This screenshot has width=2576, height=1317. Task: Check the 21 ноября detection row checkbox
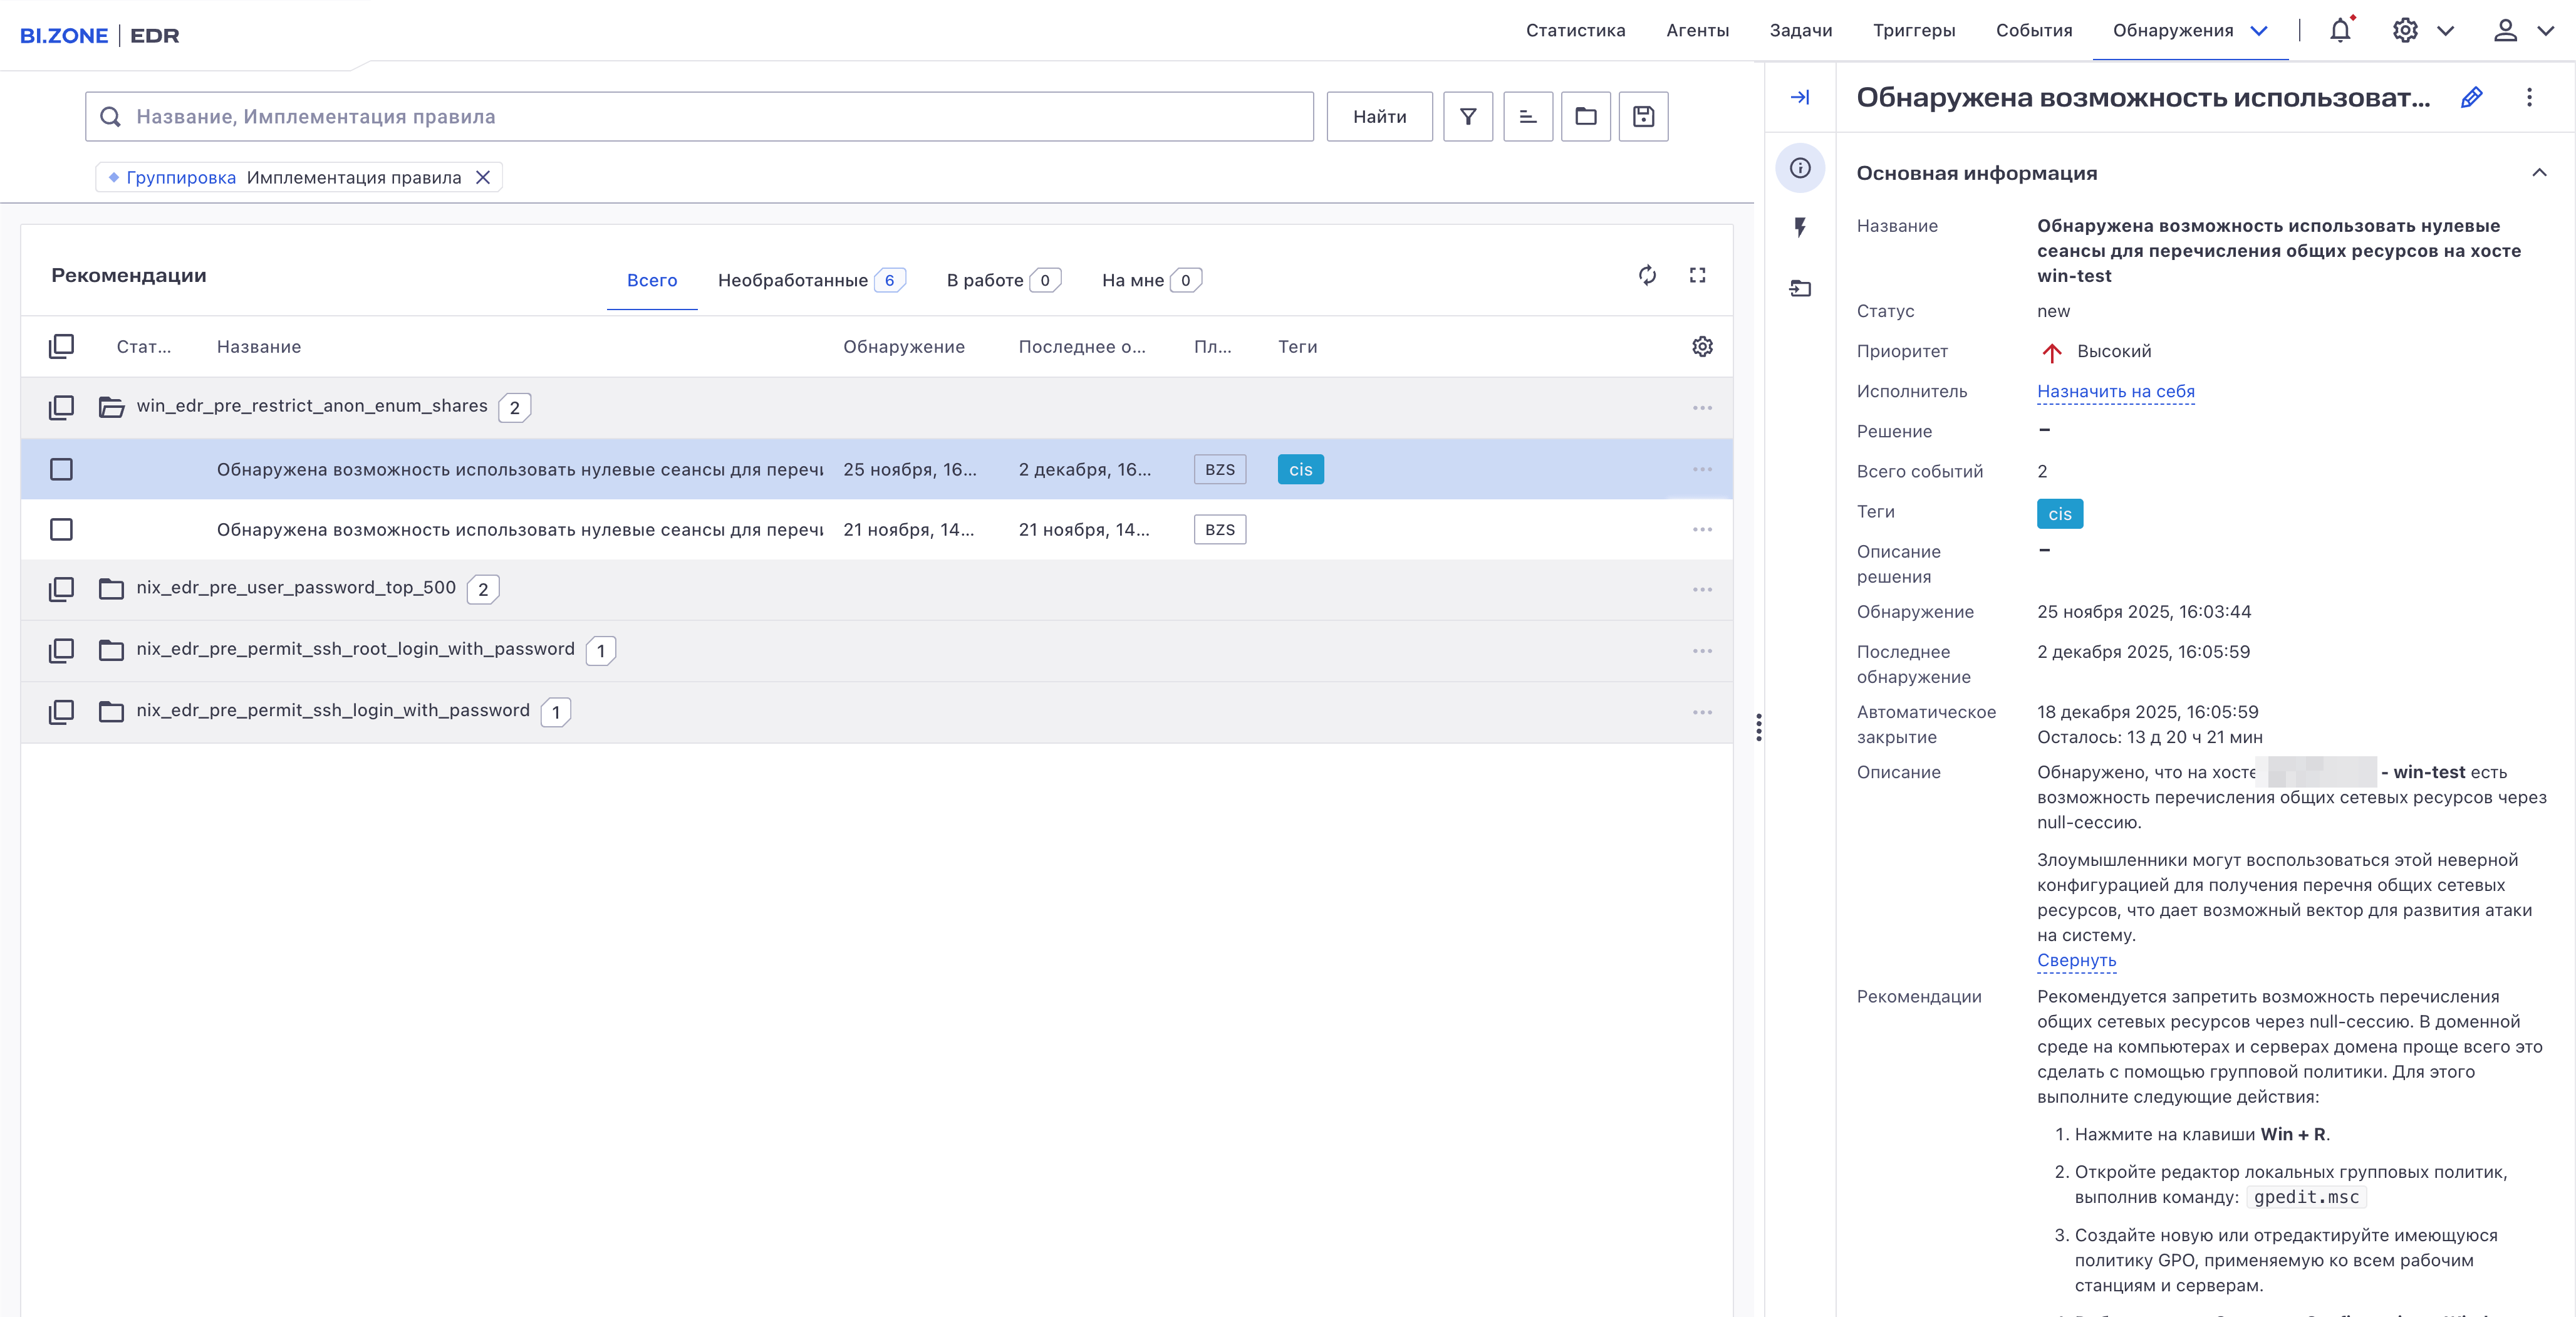(61, 529)
